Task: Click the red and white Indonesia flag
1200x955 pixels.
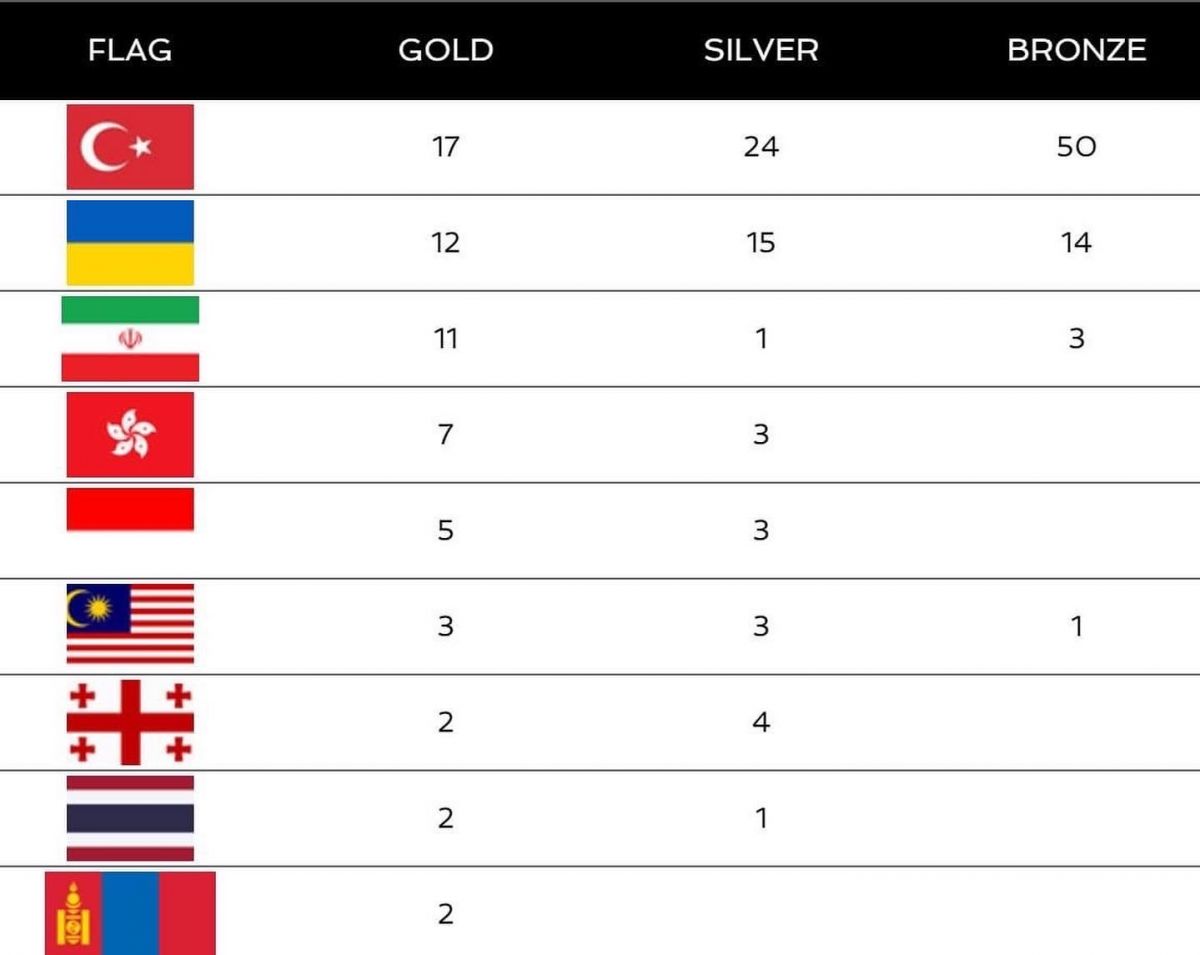Action: click(130, 520)
